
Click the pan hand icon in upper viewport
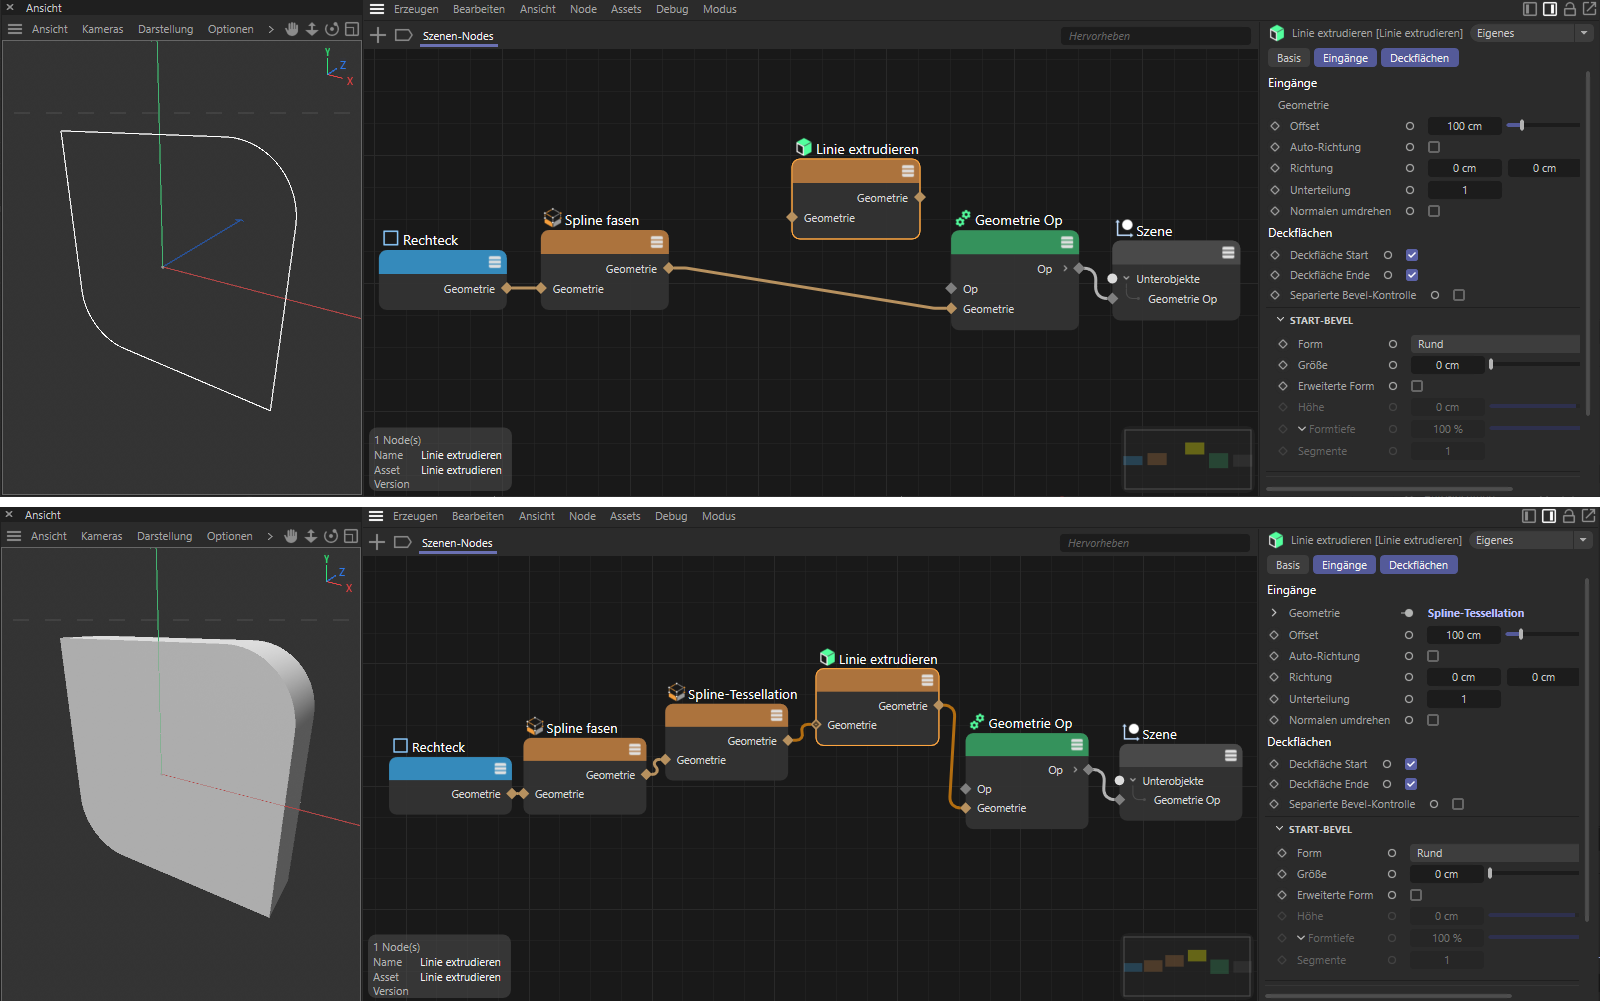(292, 29)
